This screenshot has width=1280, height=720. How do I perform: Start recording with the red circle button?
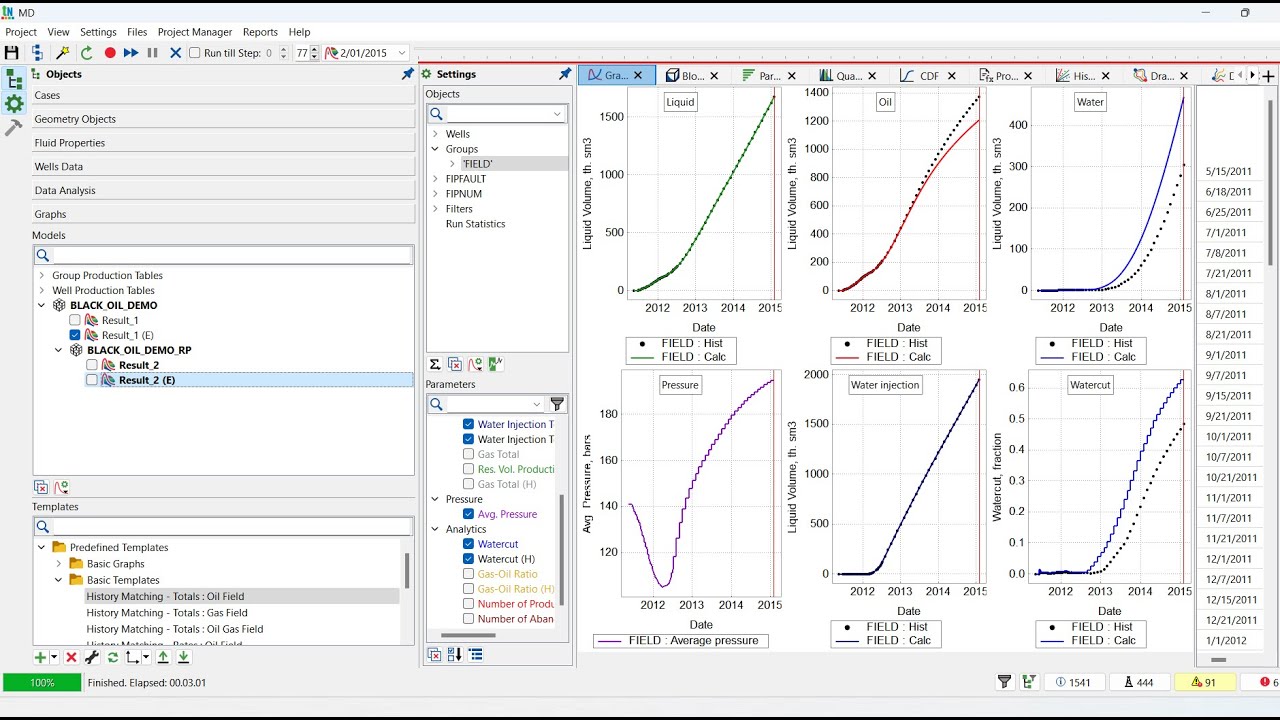point(110,53)
